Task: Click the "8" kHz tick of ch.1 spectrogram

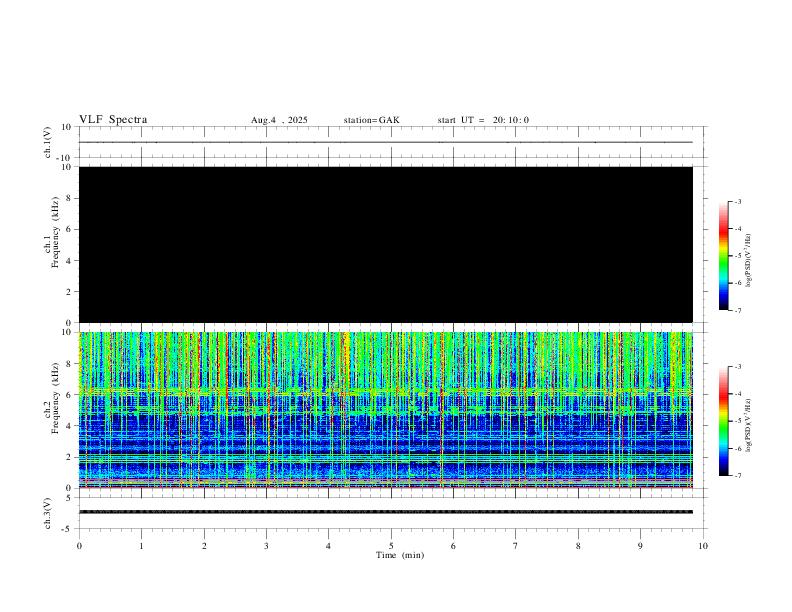Action: pos(70,198)
